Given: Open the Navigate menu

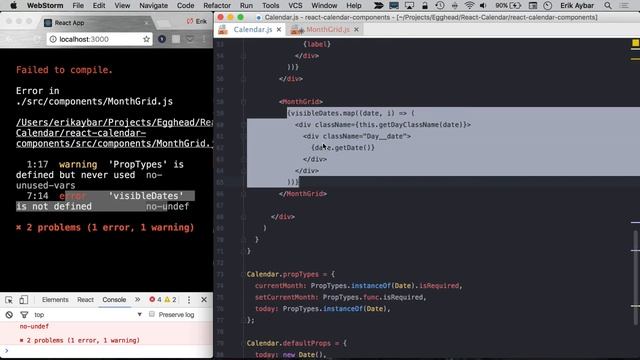Looking at the screenshot, I should pyautogui.click(x=153, y=5).
